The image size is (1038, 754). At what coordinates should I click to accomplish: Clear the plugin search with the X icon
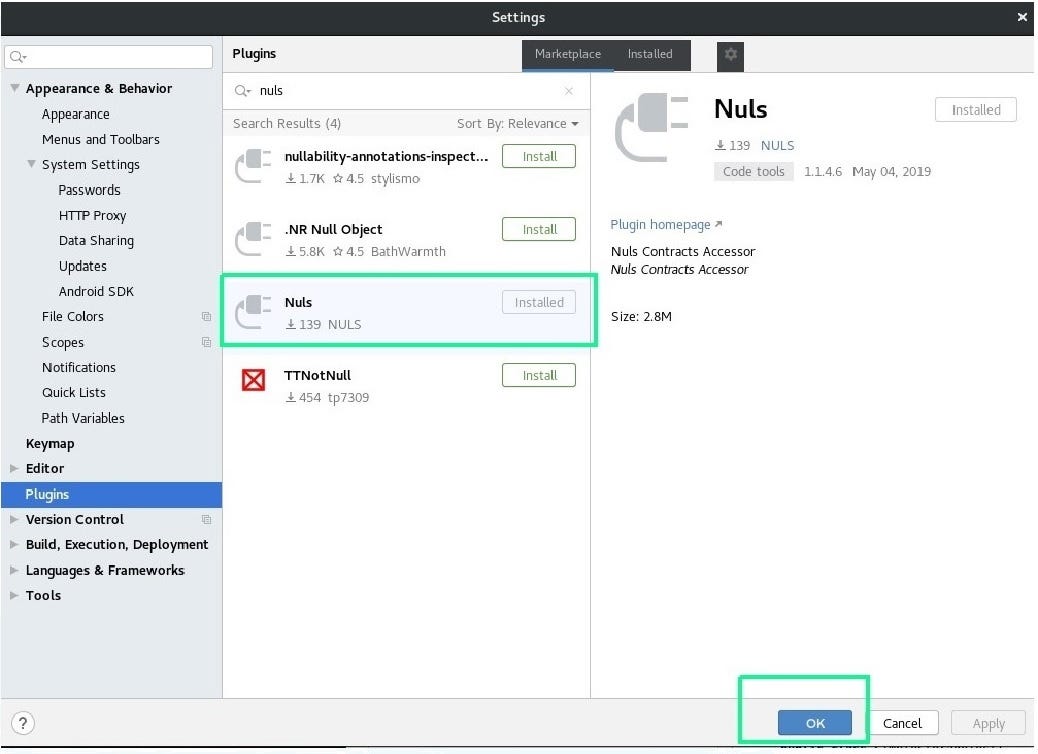tap(569, 91)
